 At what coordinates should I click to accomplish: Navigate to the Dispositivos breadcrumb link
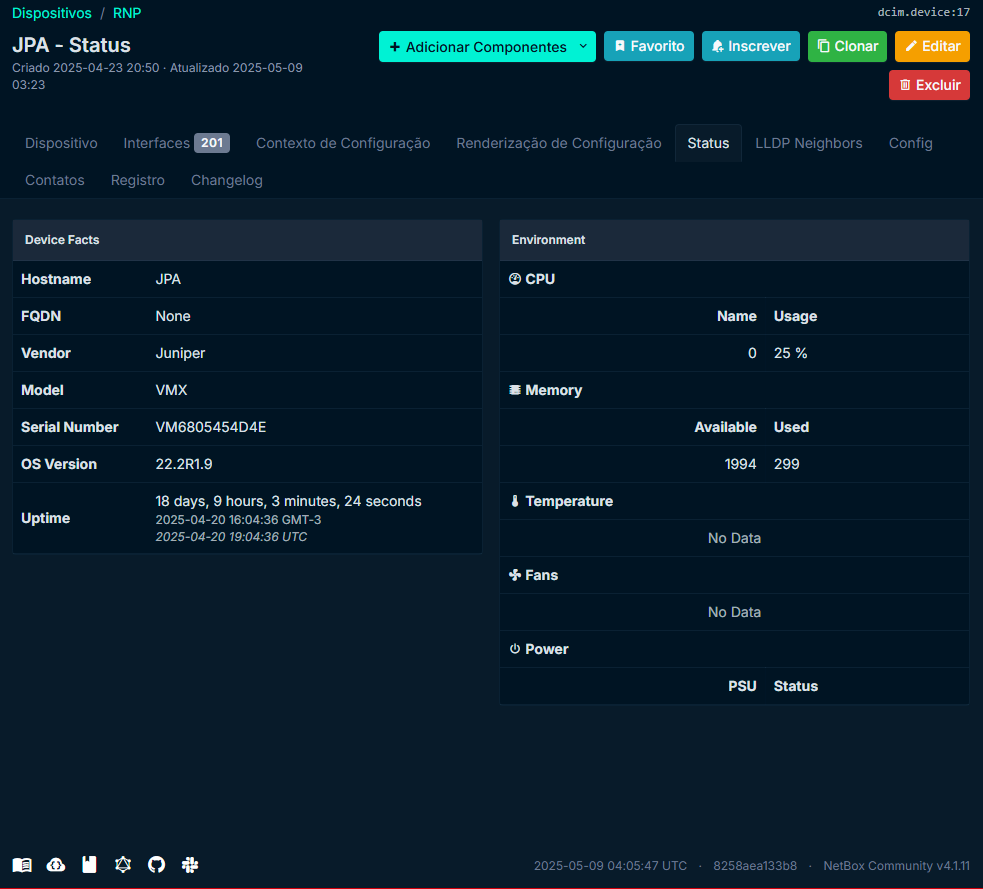point(51,13)
